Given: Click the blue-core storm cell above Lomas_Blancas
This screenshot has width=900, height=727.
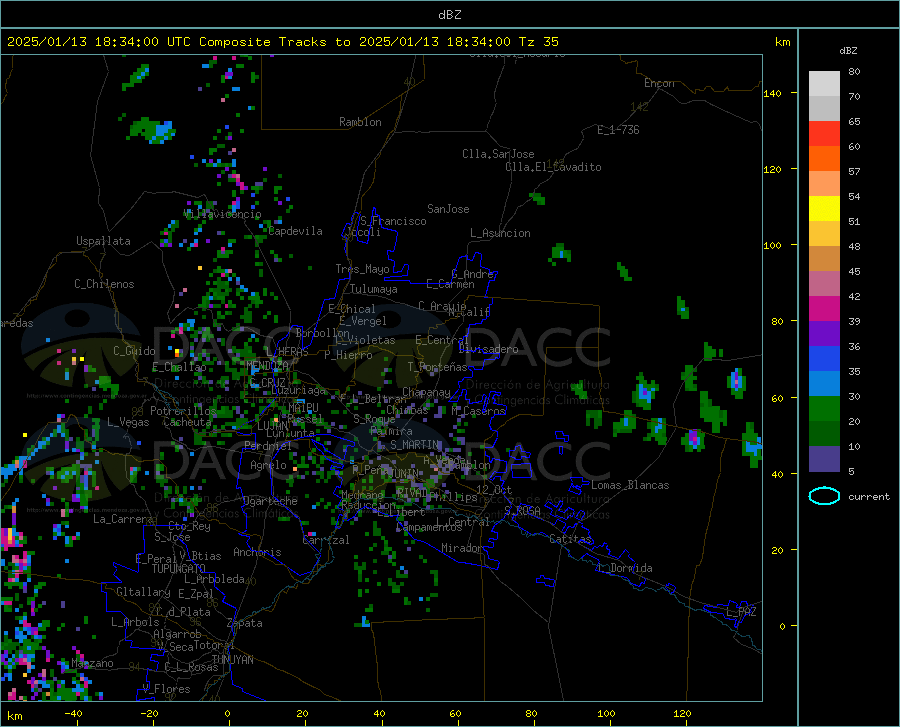Looking at the screenshot, I should coord(645,391).
